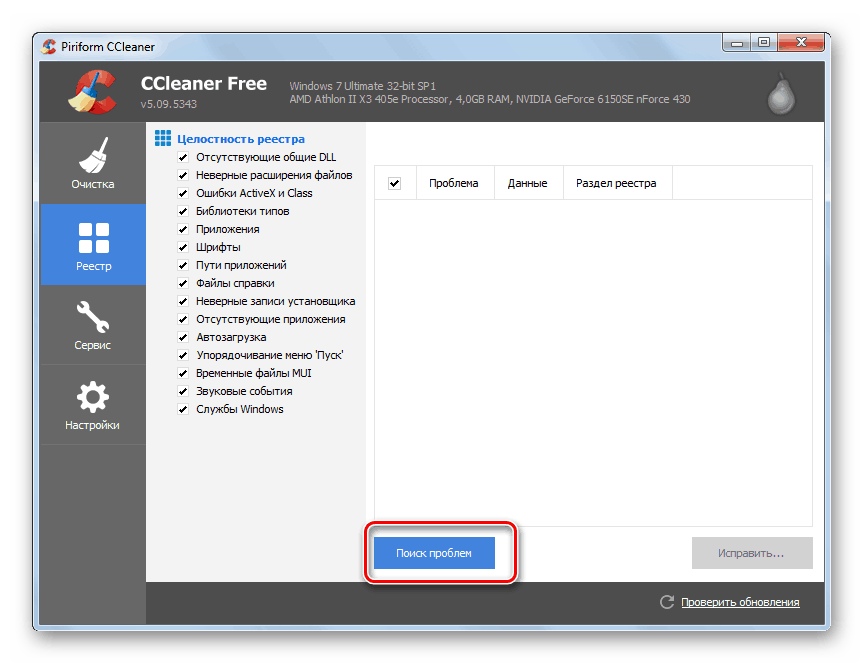This screenshot has width=864, height=664.
Task: Click the pear icon in the header
Action: [x=781, y=94]
